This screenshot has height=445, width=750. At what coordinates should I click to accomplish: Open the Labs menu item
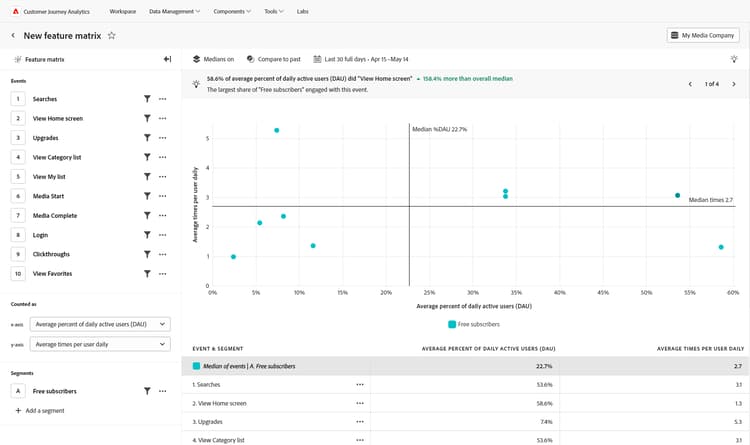(x=303, y=11)
